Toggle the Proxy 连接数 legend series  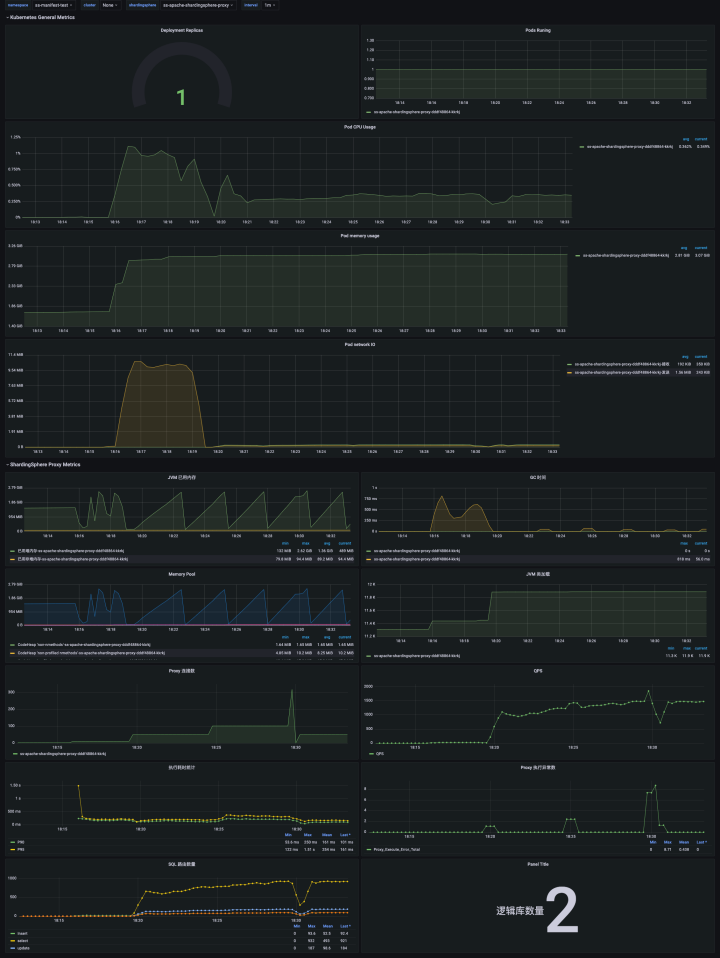(x=62, y=753)
